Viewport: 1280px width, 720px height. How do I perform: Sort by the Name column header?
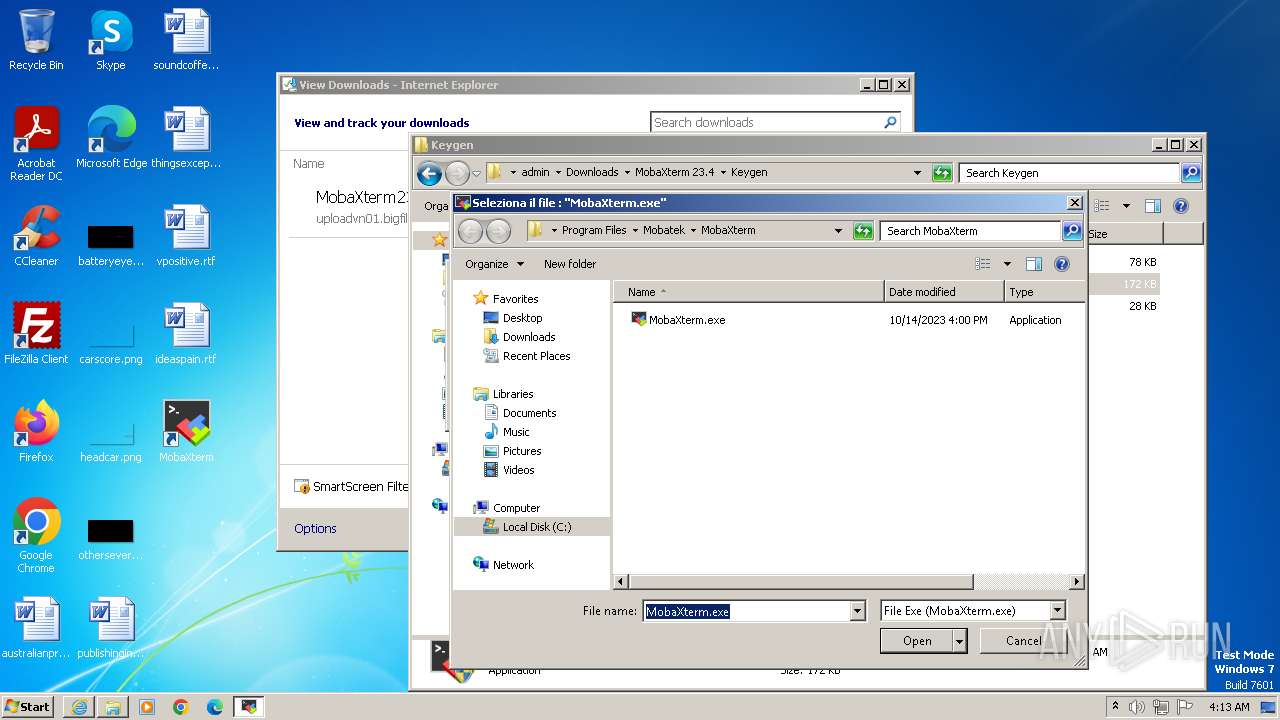pyautogui.click(x=748, y=292)
